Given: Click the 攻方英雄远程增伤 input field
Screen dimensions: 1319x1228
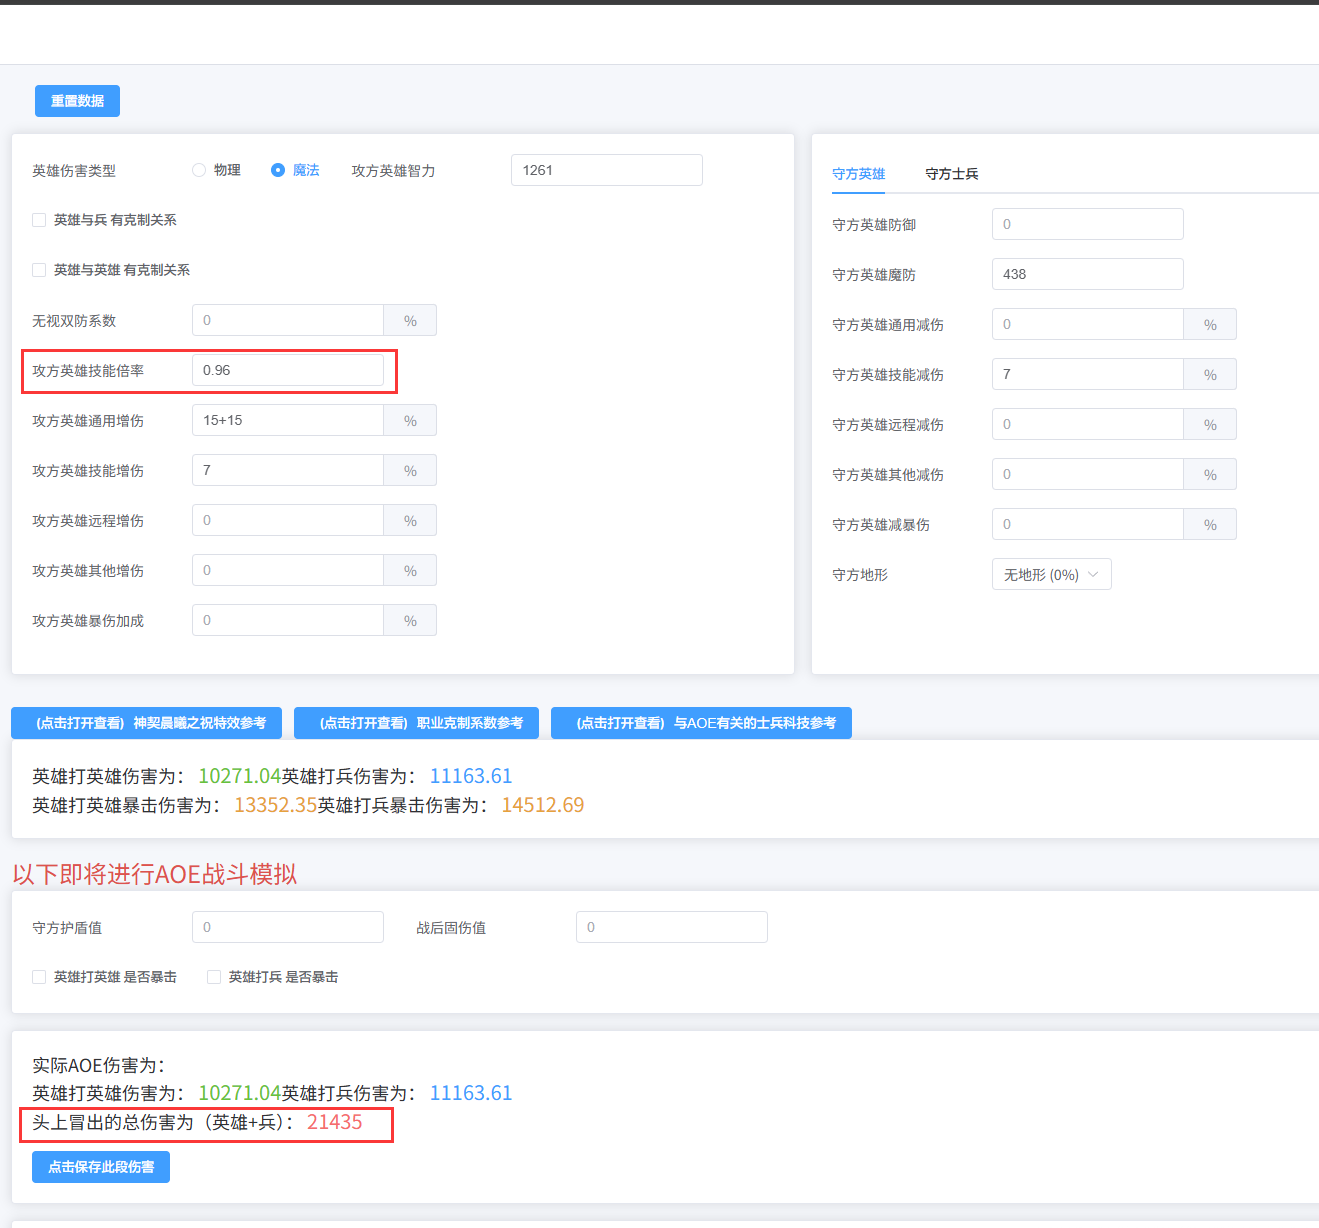Looking at the screenshot, I should [x=288, y=520].
